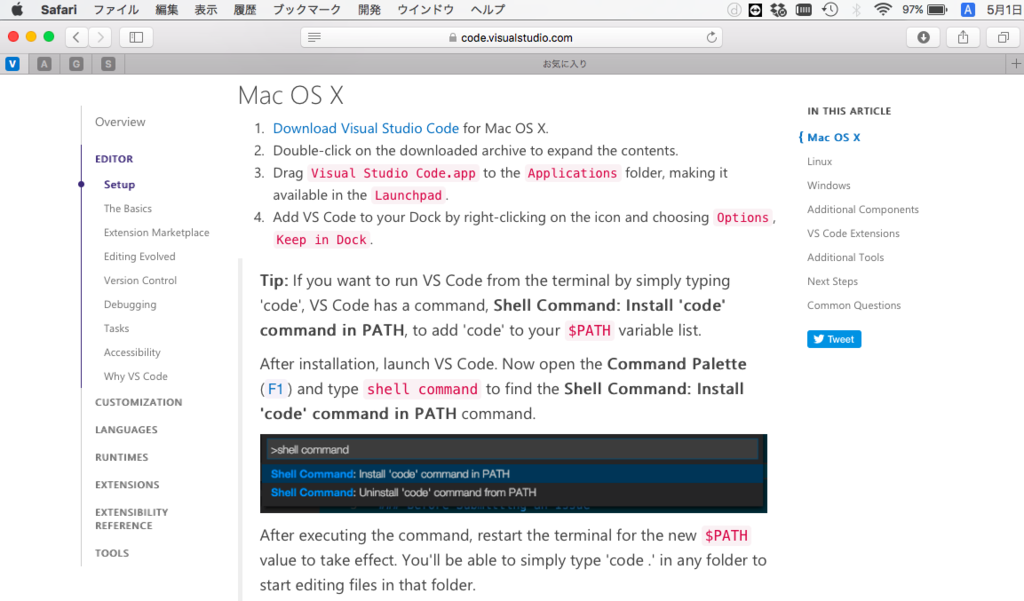Open the Share sheet in the toolbar

pyautogui.click(x=963, y=37)
